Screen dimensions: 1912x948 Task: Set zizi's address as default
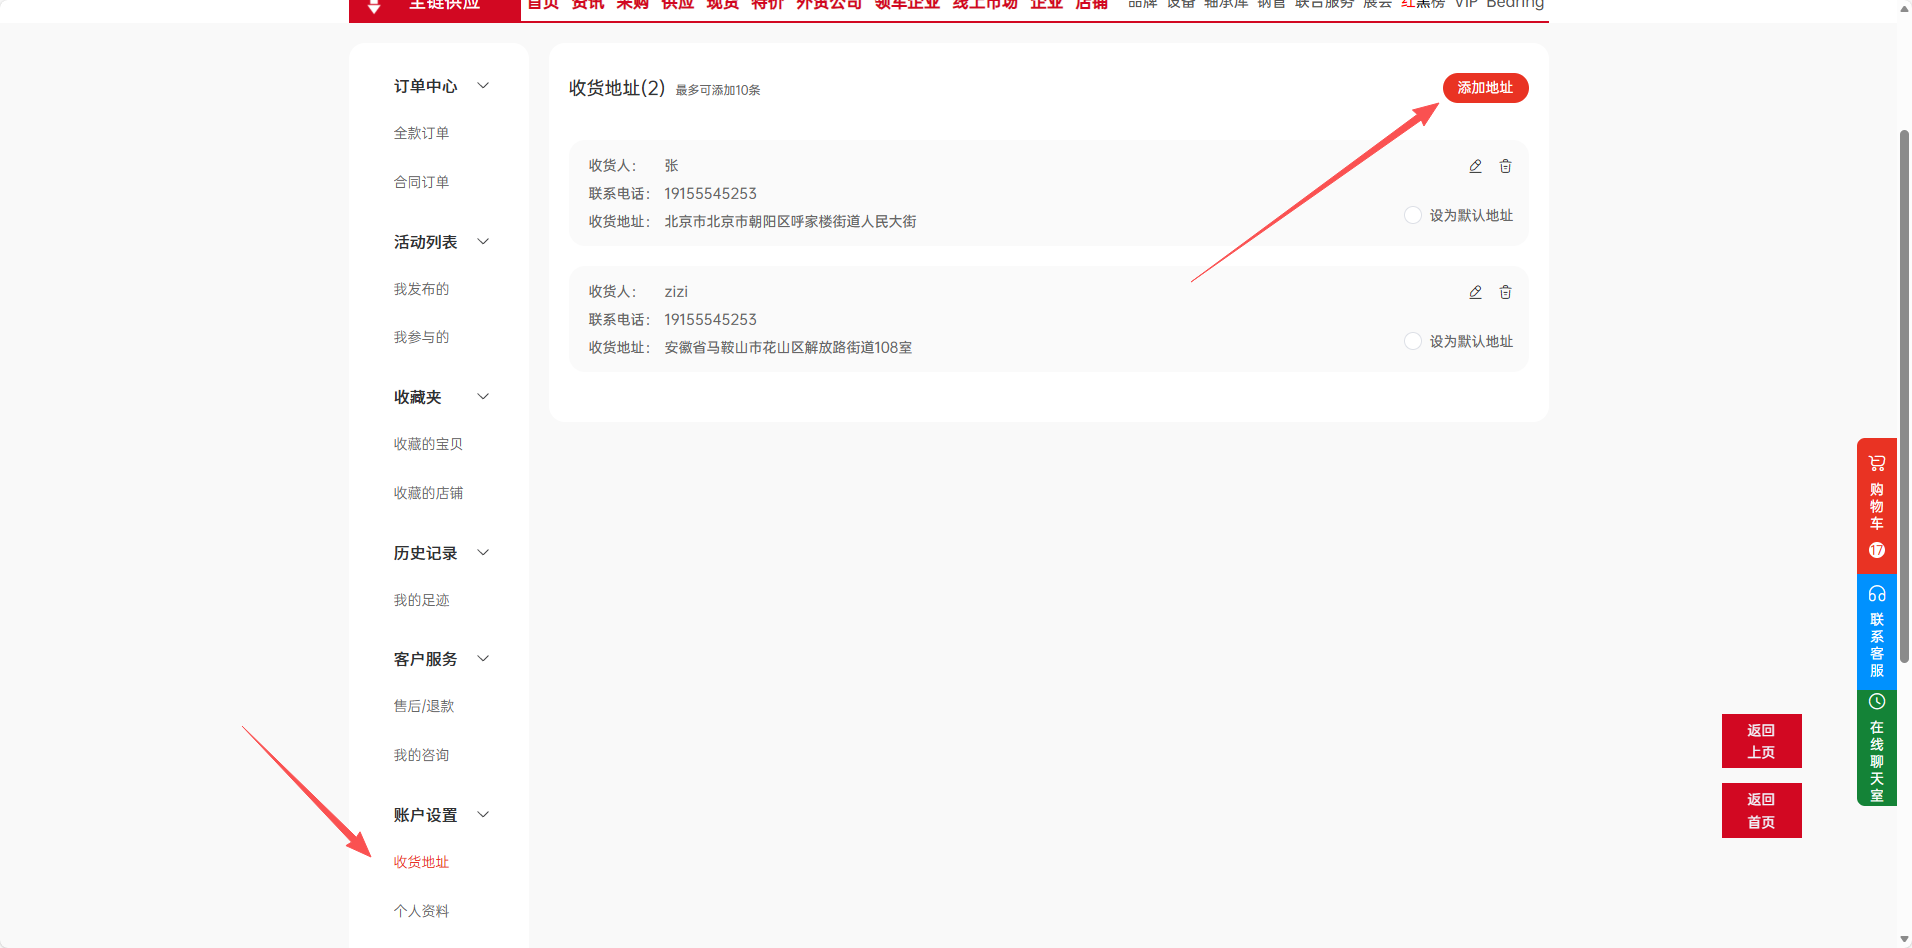coord(1413,341)
